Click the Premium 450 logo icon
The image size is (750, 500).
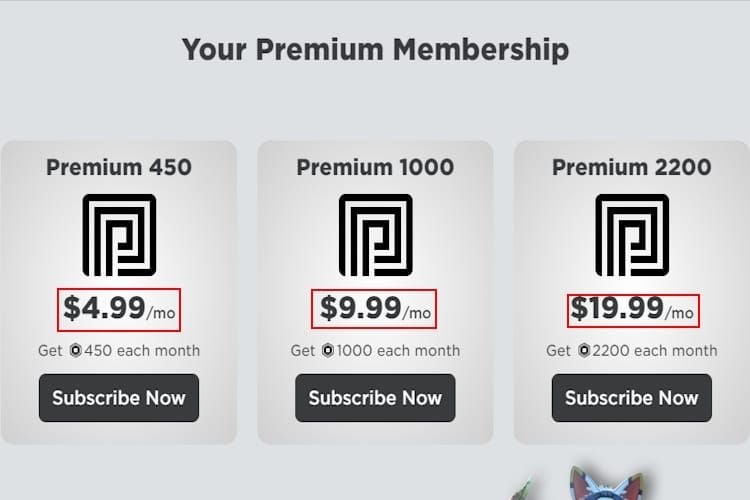pyautogui.click(x=119, y=235)
